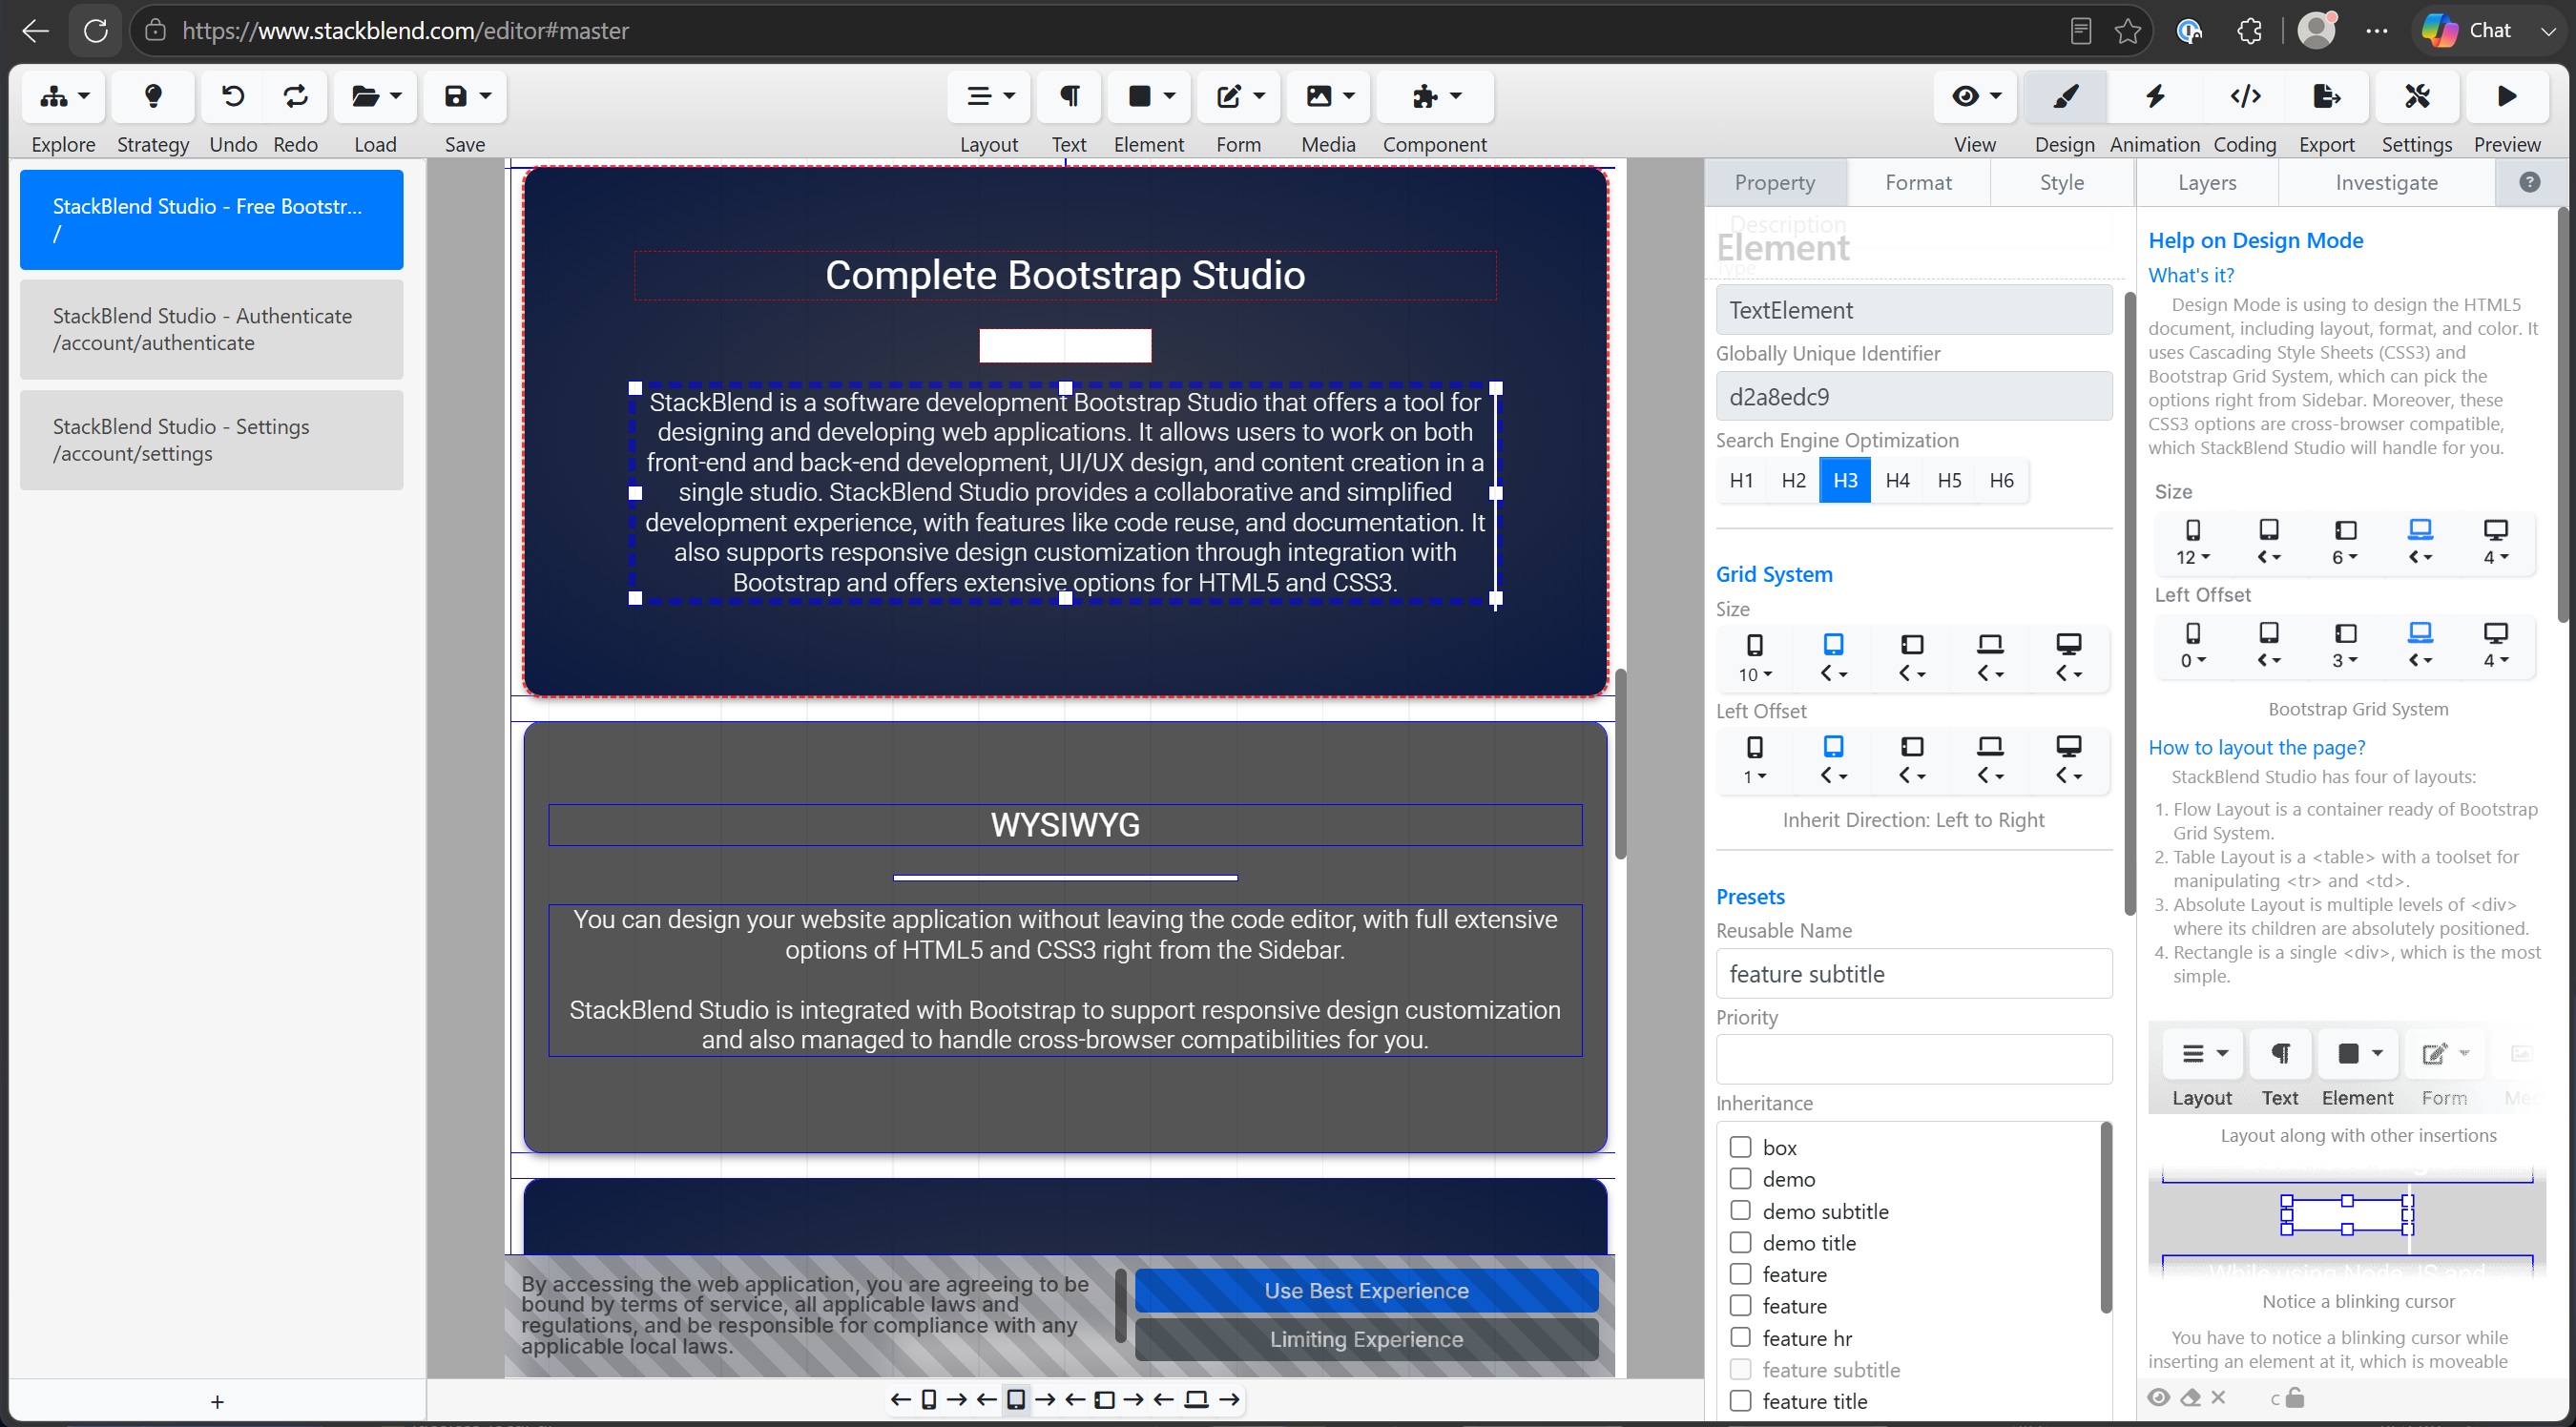
Task: Select mobile phone viewport in bottom bar
Action: coord(929,1399)
